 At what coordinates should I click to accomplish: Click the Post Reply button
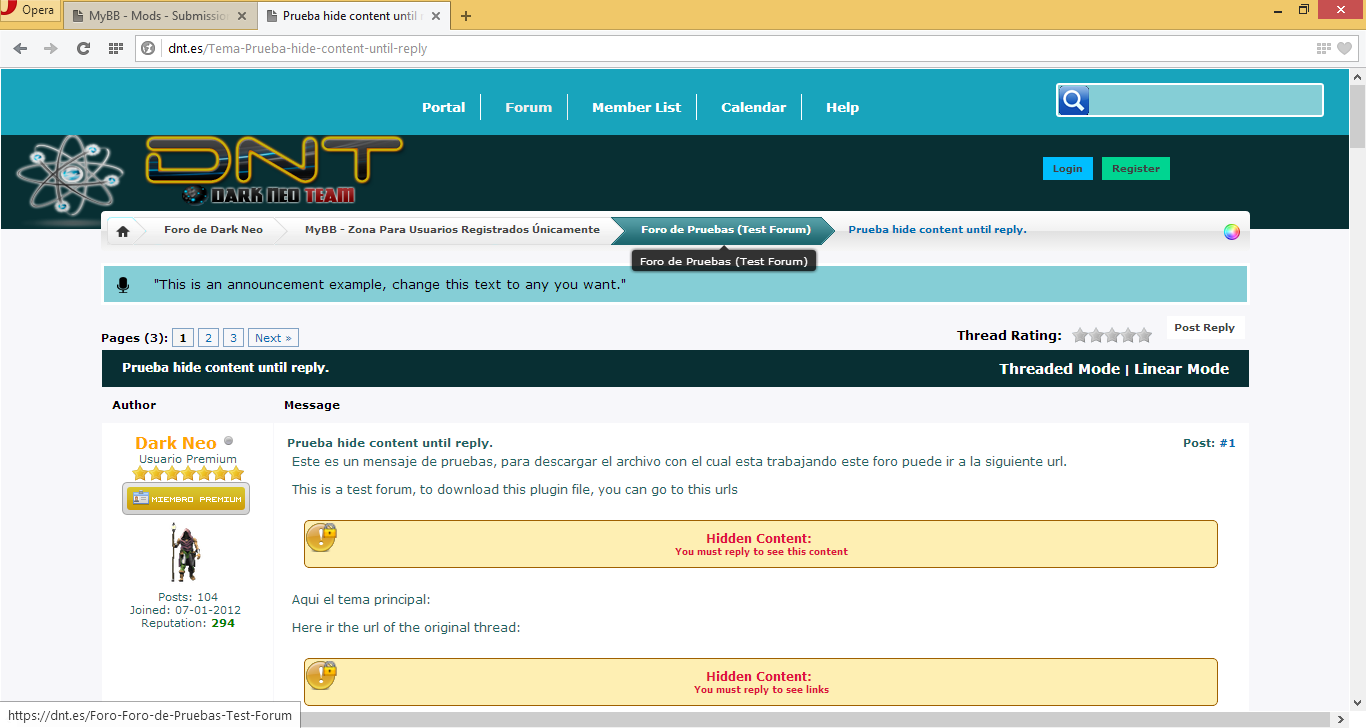click(1204, 328)
